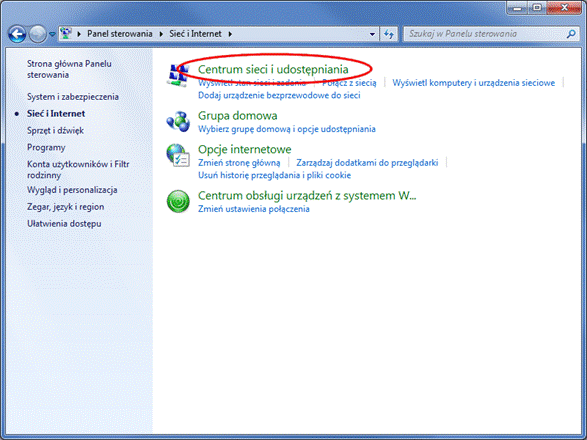
Task: Click the Control Panel icon in address bar
Action: coord(66,34)
